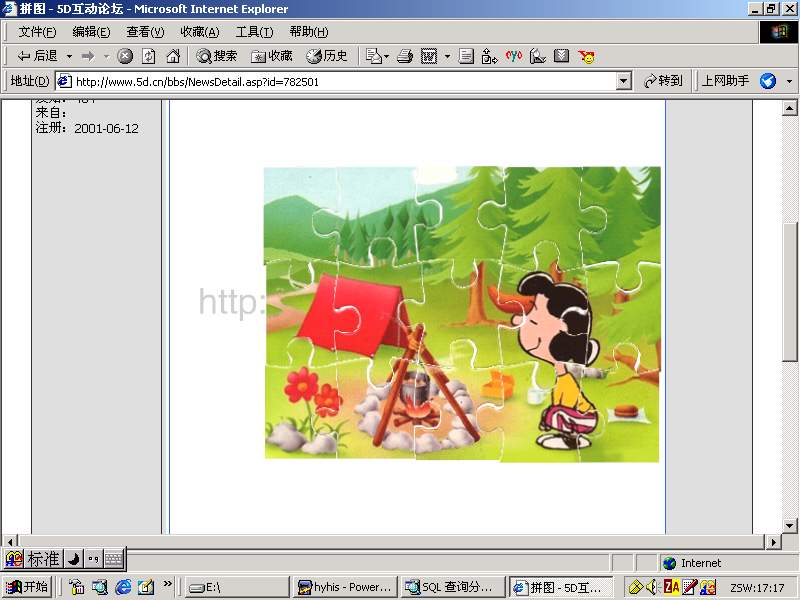This screenshot has height=600, width=800.
Task: Click the vertical scrollbar up arrow
Action: [x=789, y=108]
